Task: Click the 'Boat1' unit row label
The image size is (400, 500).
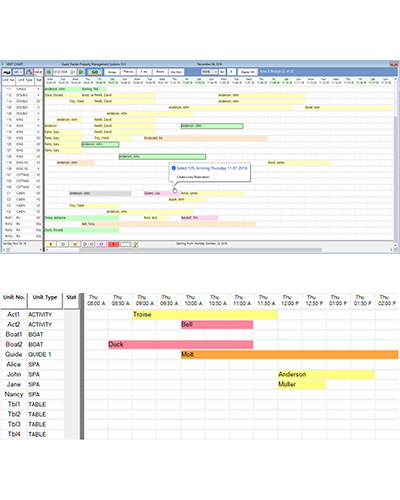Action: 14,334
